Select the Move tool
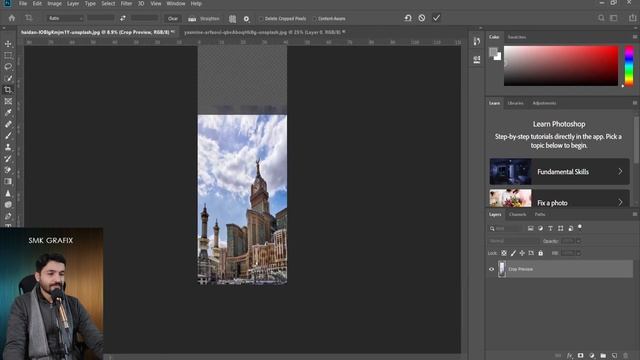 click(x=8, y=44)
